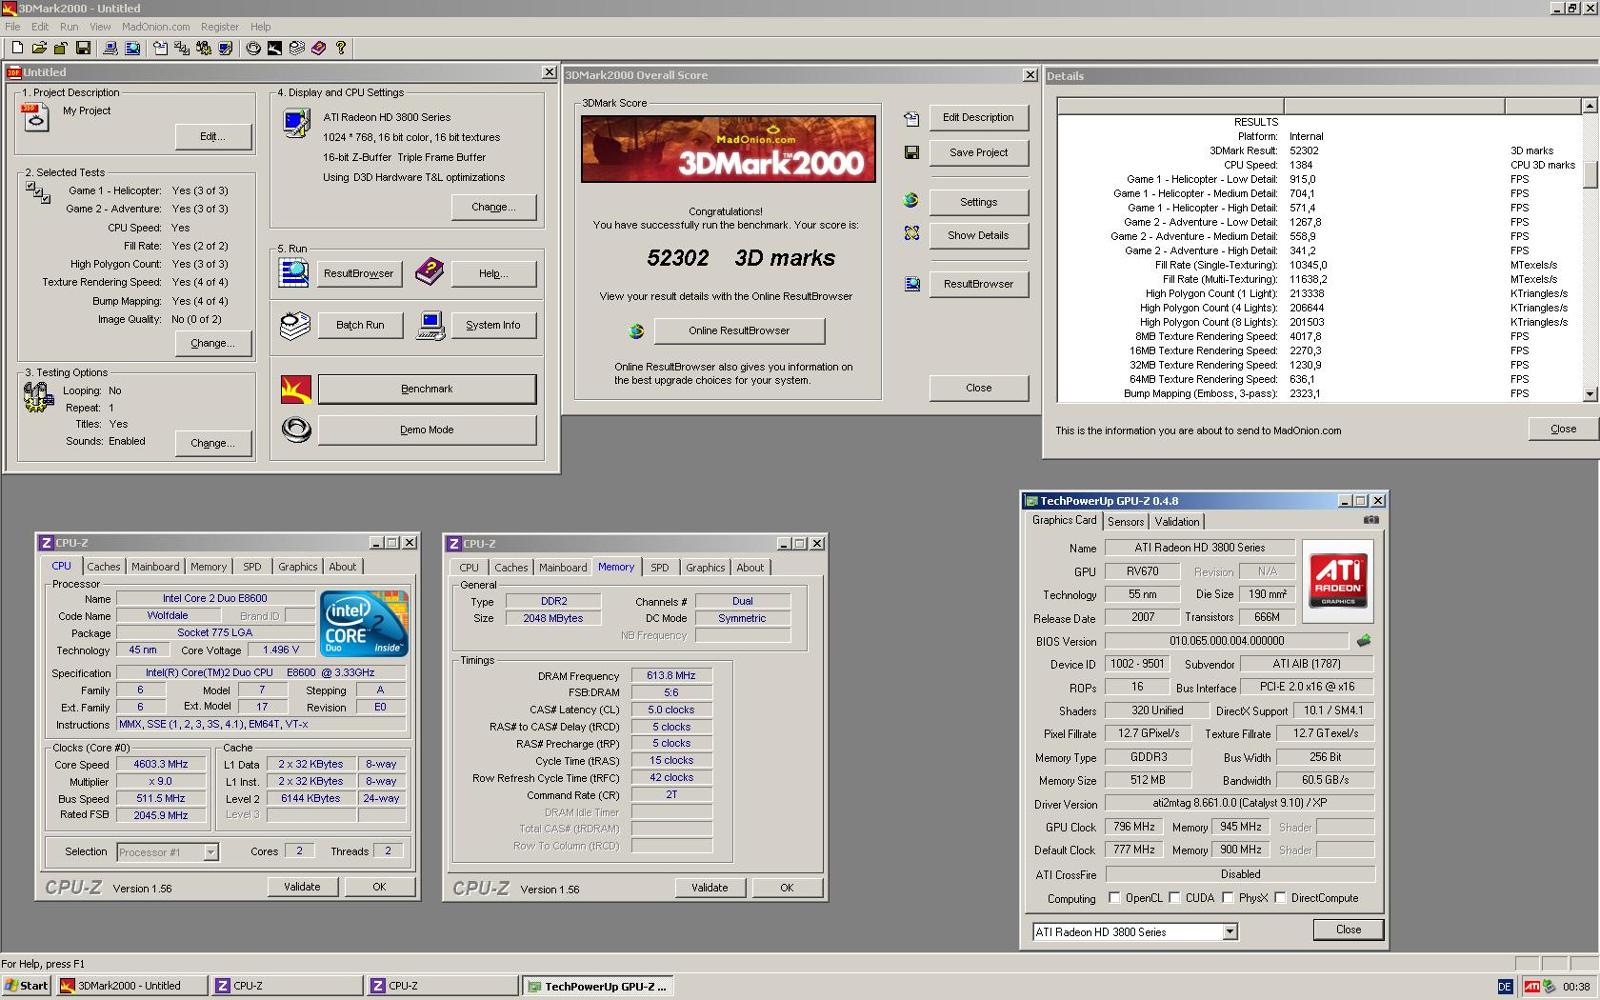Enable the OpenCL checkbox in GPU-Z

(x=1114, y=897)
